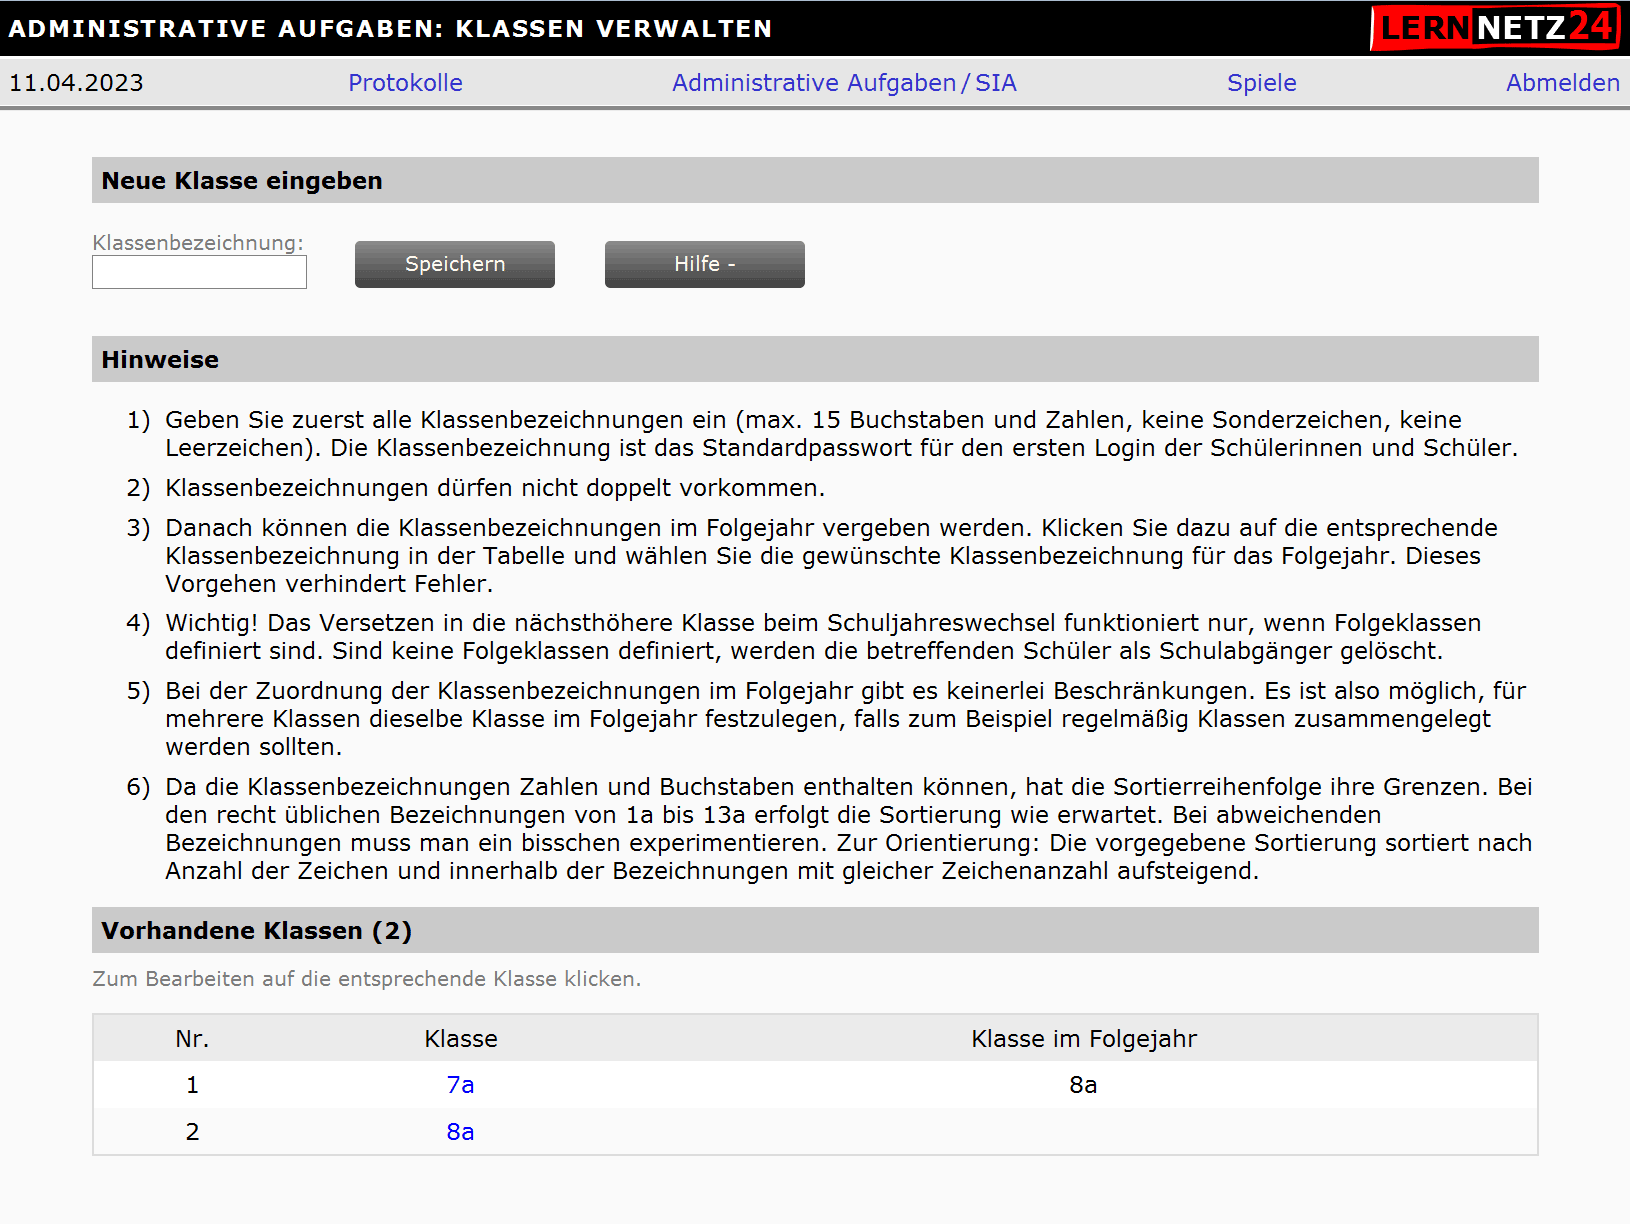Click hint 3 about Folgejahr vergeben
Screen dimensions: 1630x1224
(831, 556)
